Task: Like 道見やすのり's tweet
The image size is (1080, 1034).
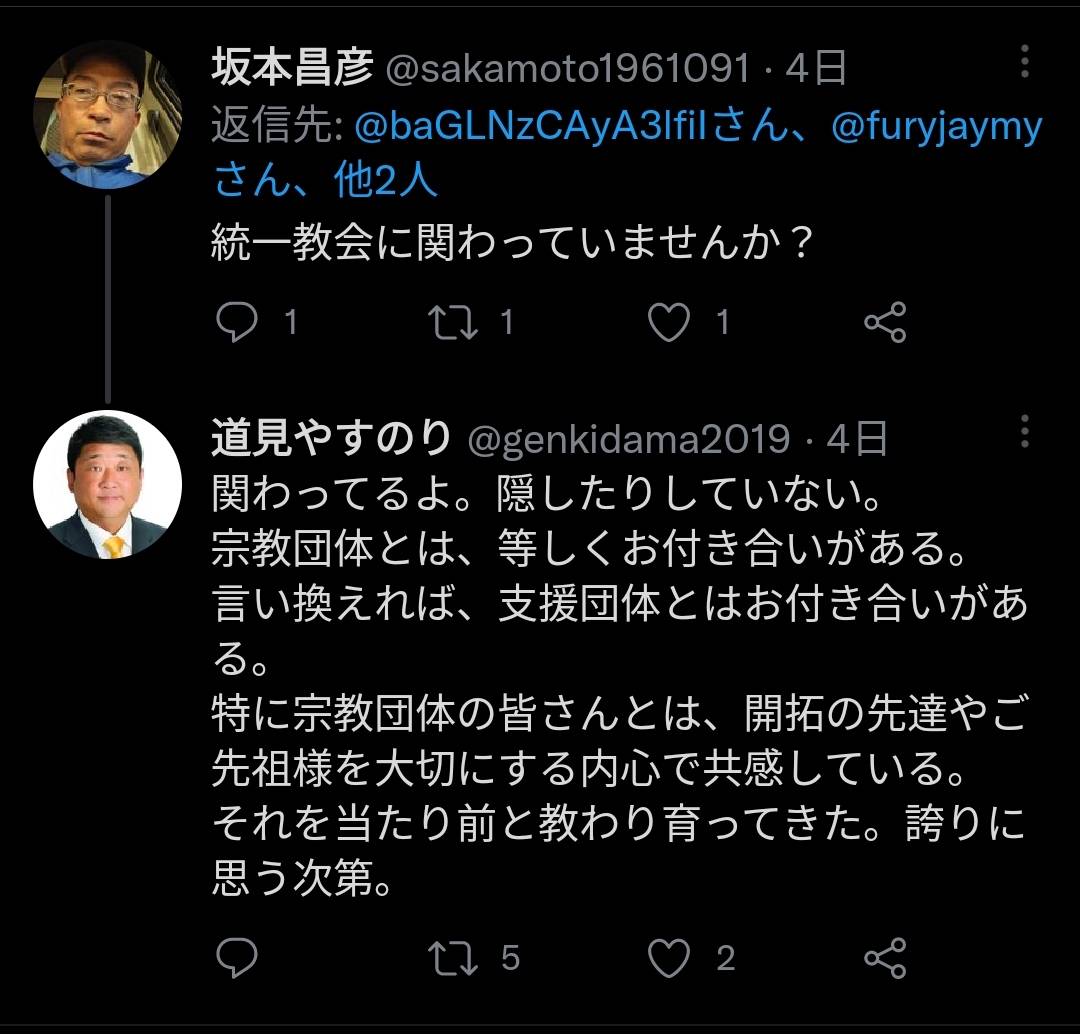Action: (x=669, y=958)
